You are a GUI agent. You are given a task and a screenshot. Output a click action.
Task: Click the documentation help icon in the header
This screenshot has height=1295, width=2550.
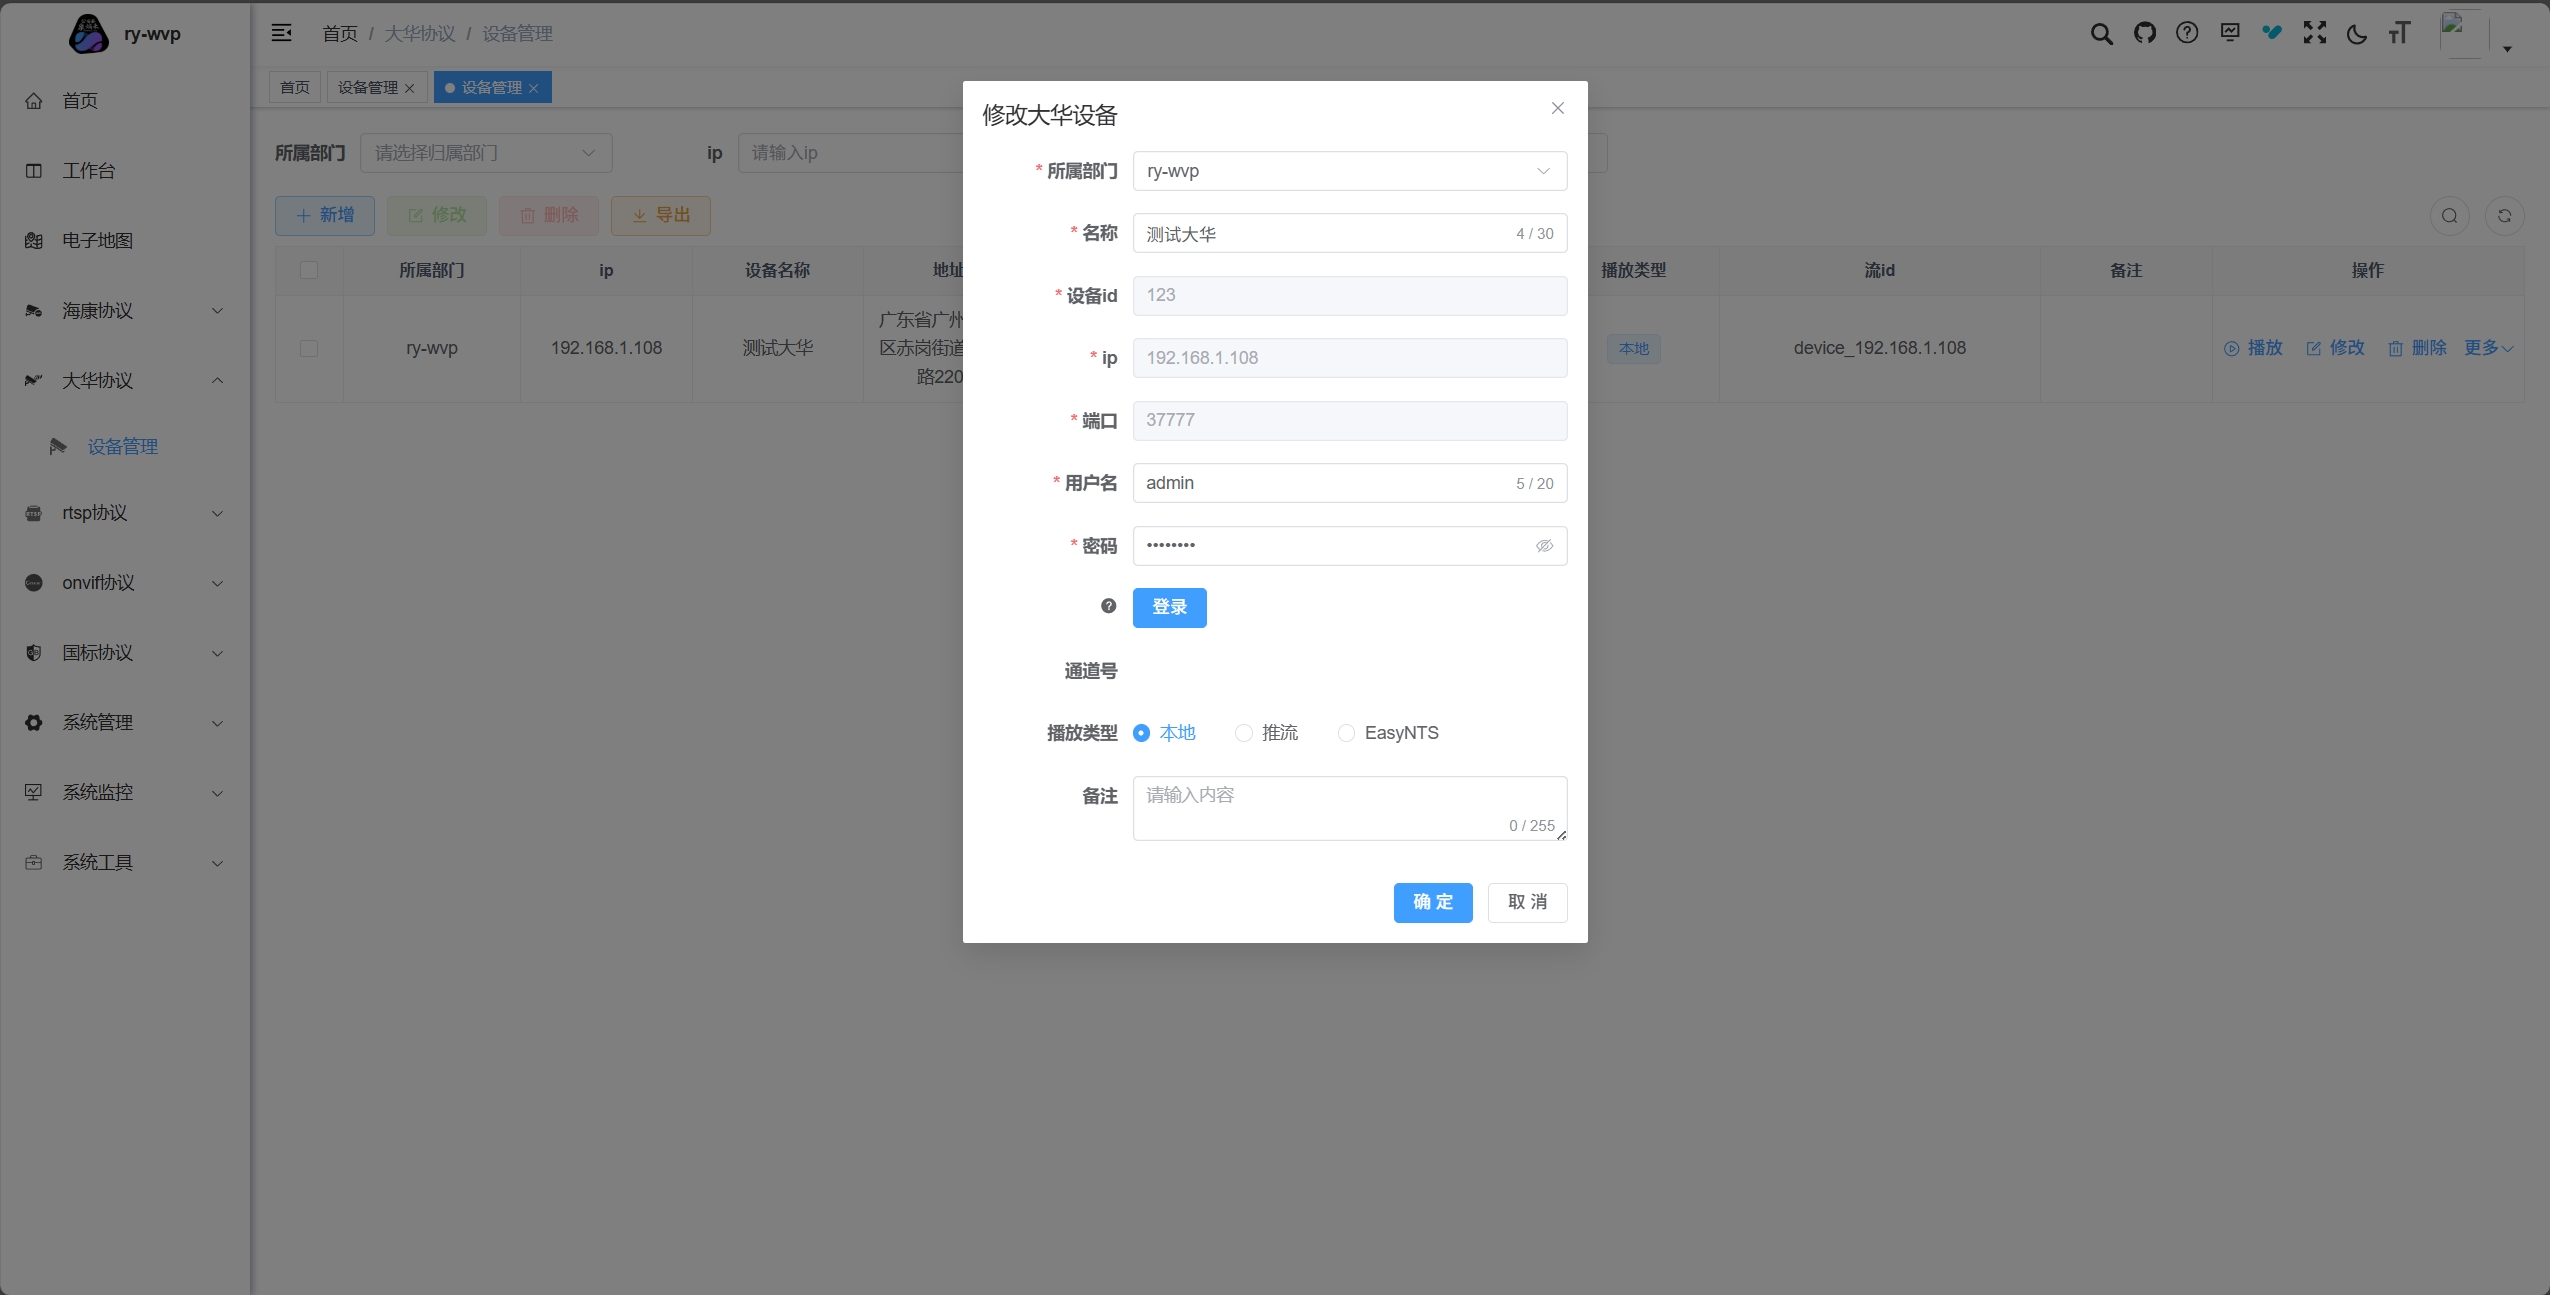2187,33
